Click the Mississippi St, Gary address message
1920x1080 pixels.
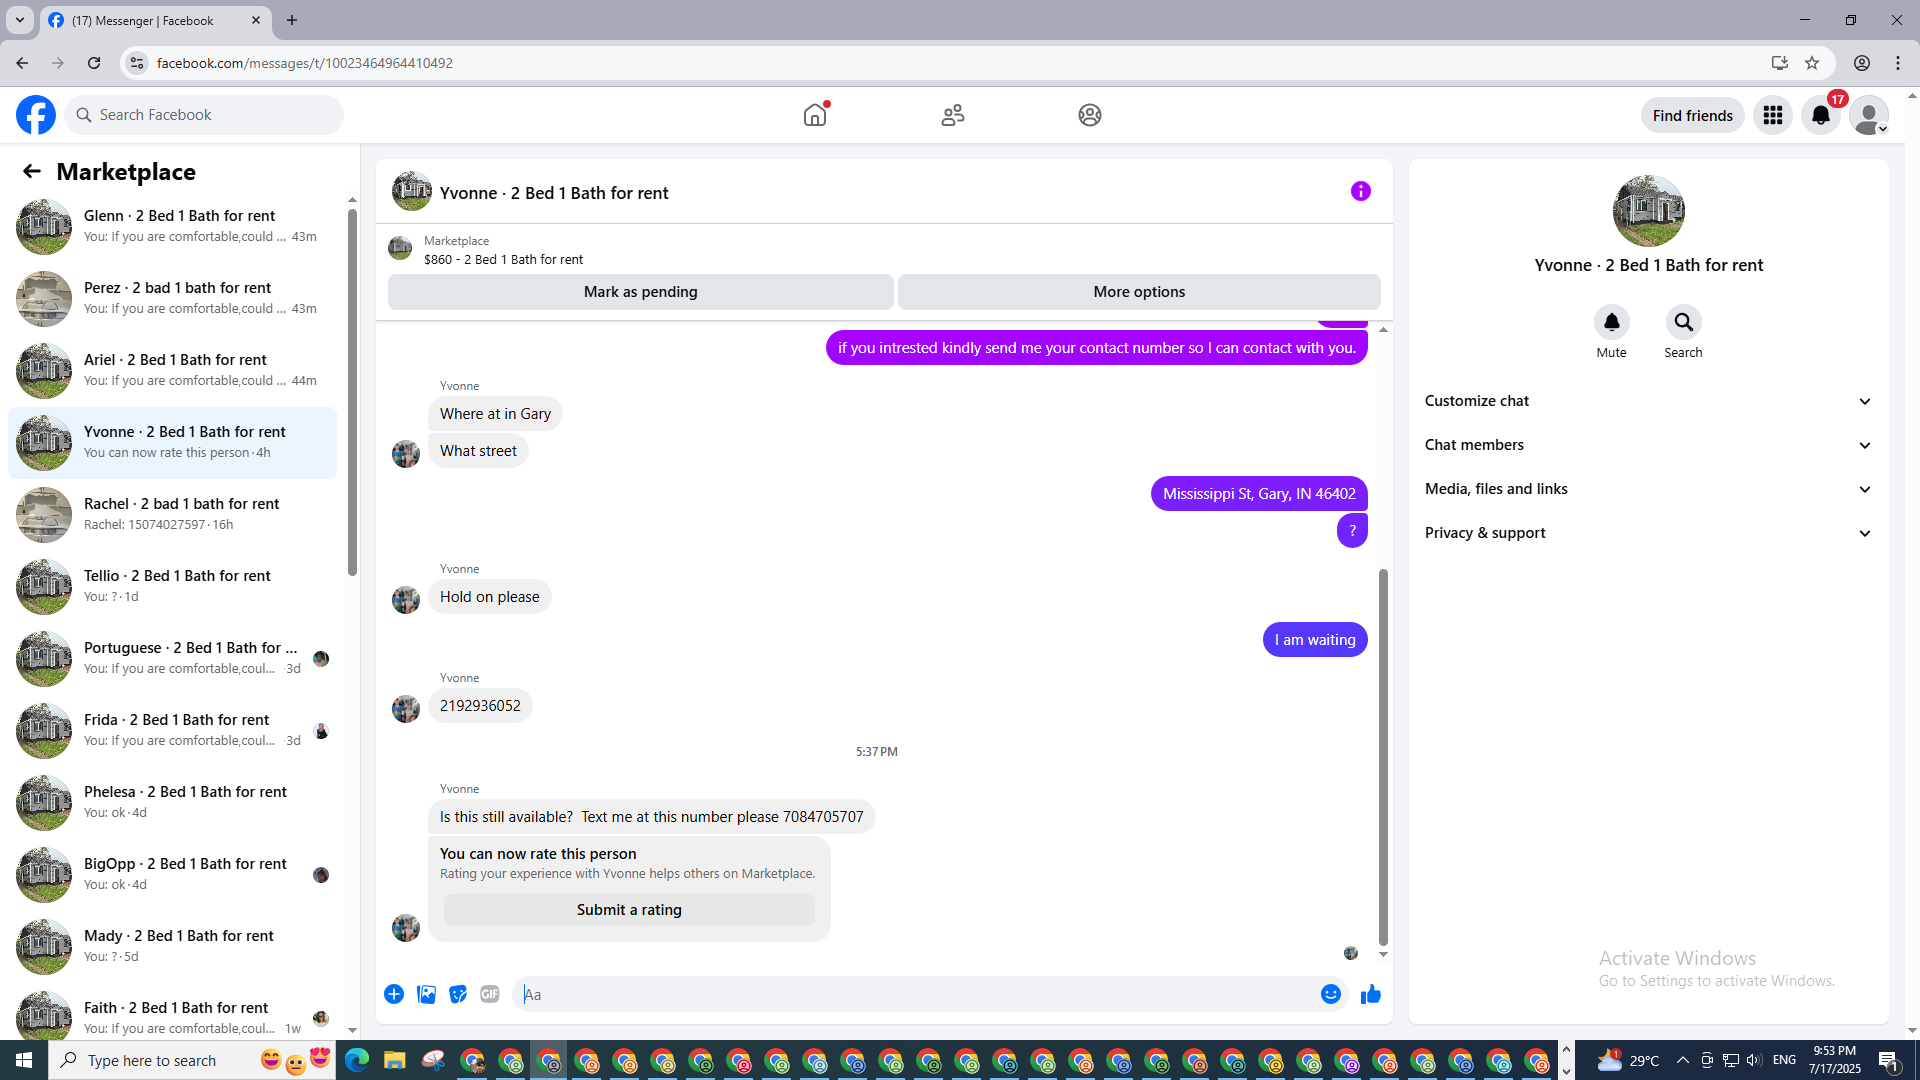coord(1259,494)
